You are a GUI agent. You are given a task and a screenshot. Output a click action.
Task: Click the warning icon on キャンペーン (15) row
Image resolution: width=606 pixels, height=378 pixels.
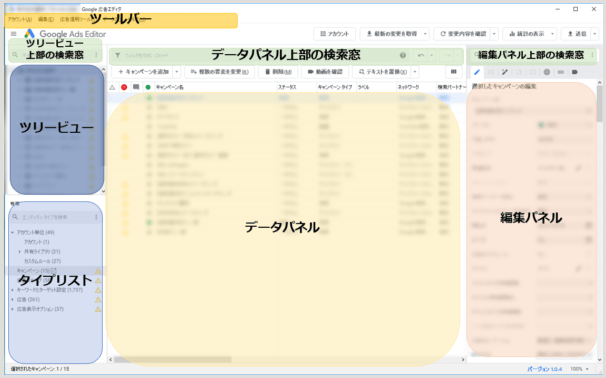98,271
